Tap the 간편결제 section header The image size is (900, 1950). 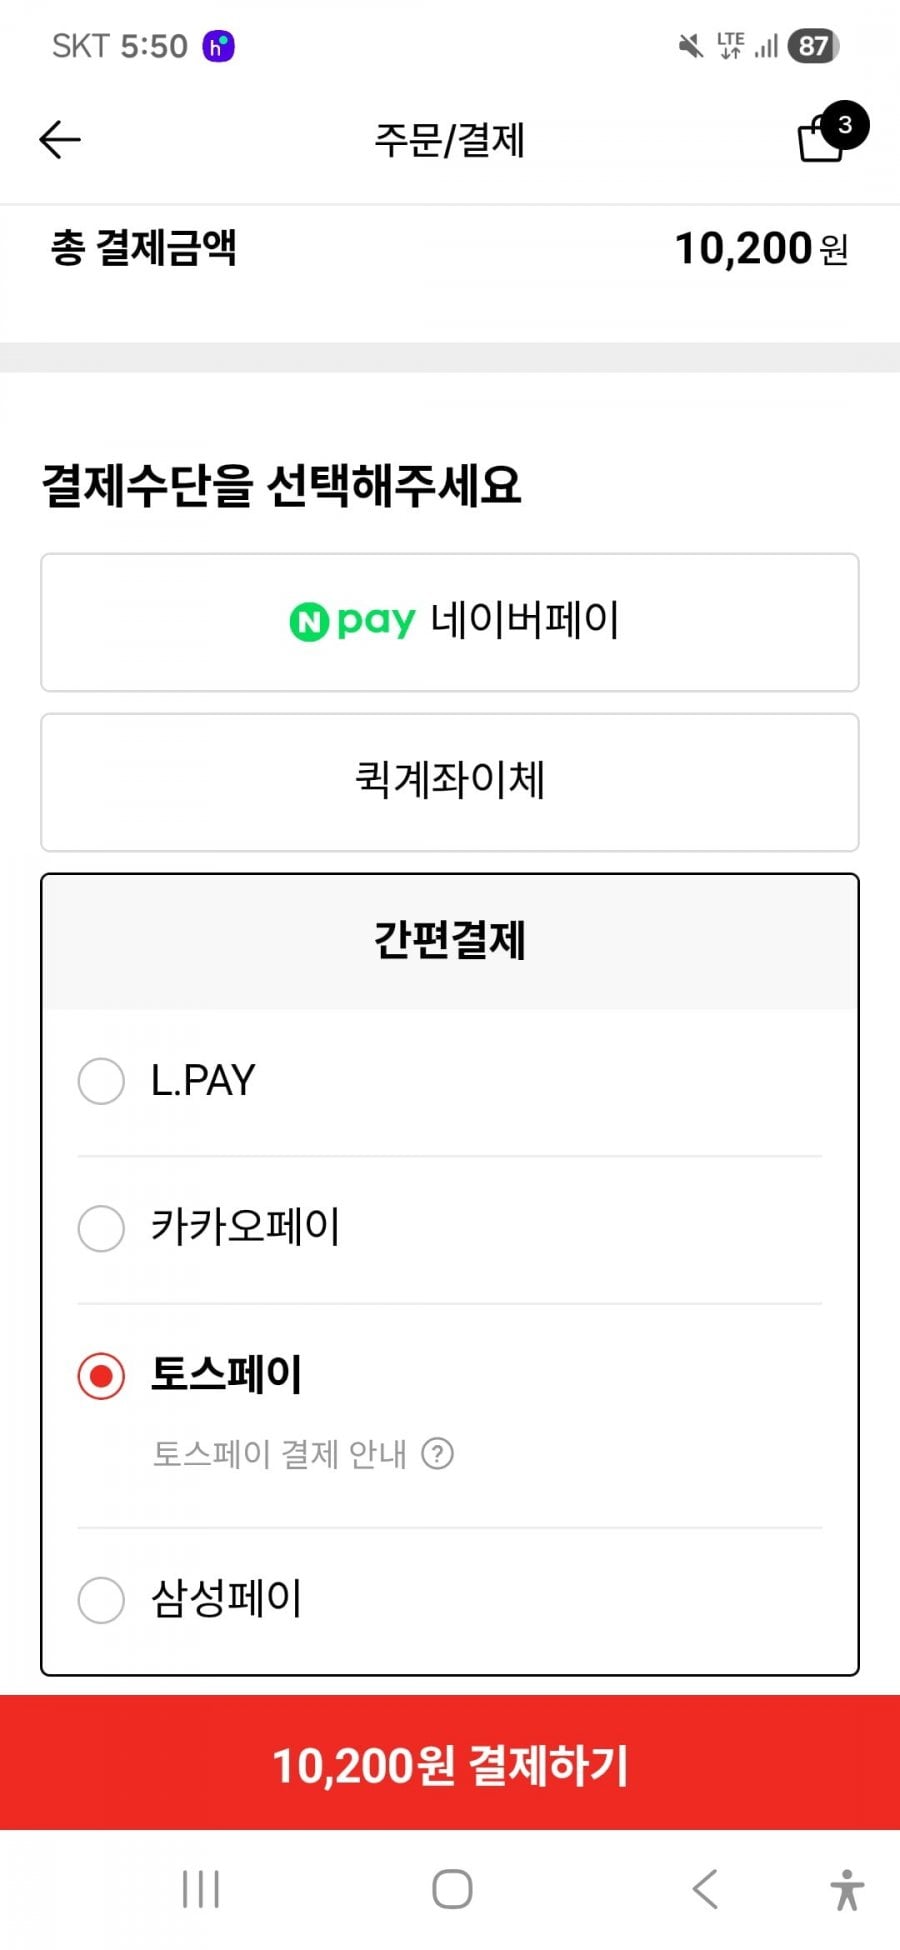point(450,941)
